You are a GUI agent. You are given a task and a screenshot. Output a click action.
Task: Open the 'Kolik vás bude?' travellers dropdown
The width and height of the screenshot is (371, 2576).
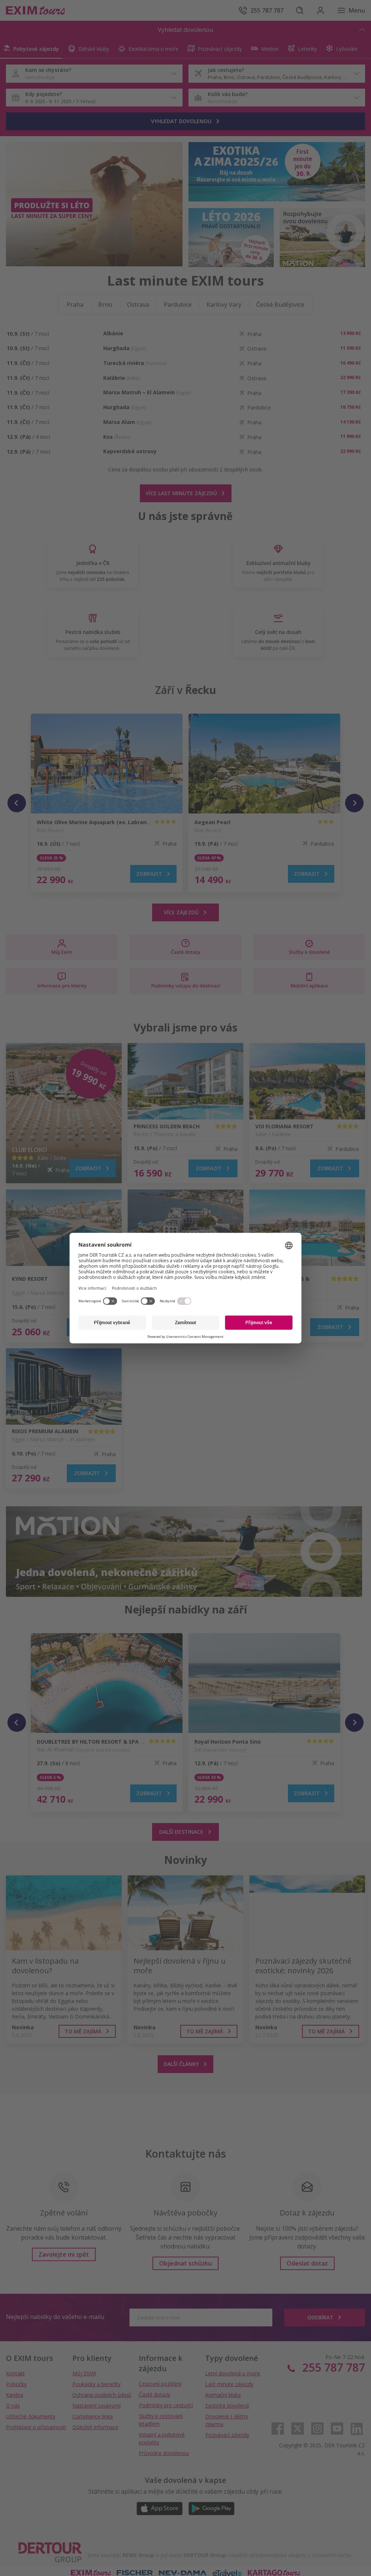pyautogui.click(x=276, y=98)
